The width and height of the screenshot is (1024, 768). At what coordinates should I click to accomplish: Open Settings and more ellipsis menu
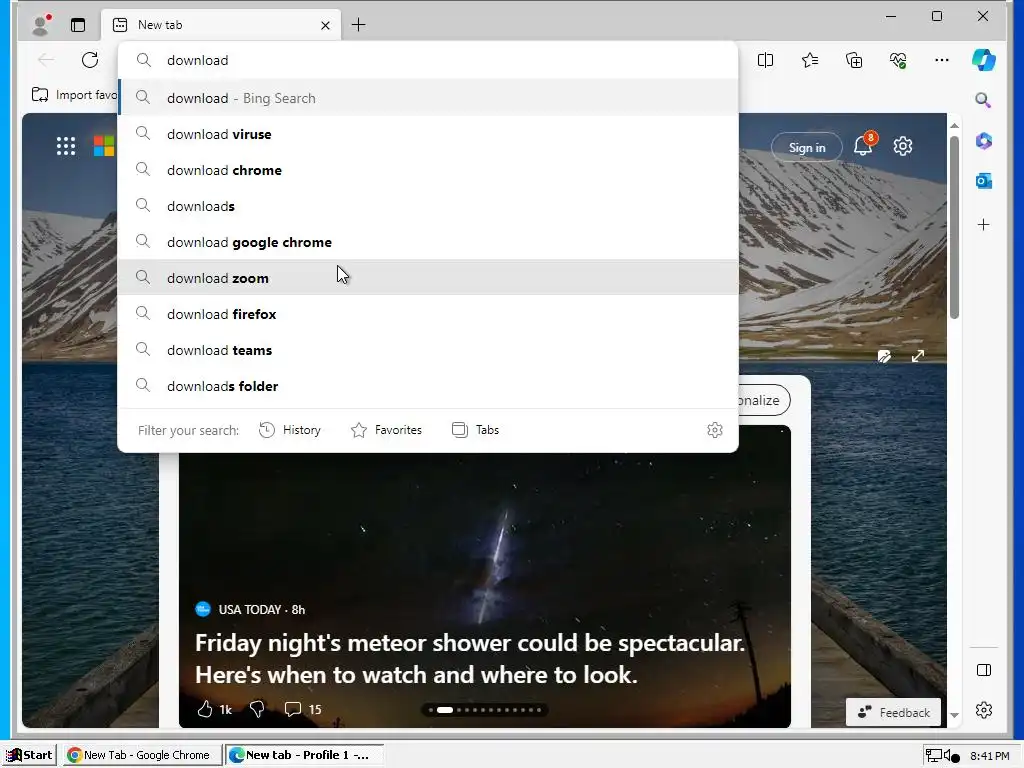click(942, 60)
